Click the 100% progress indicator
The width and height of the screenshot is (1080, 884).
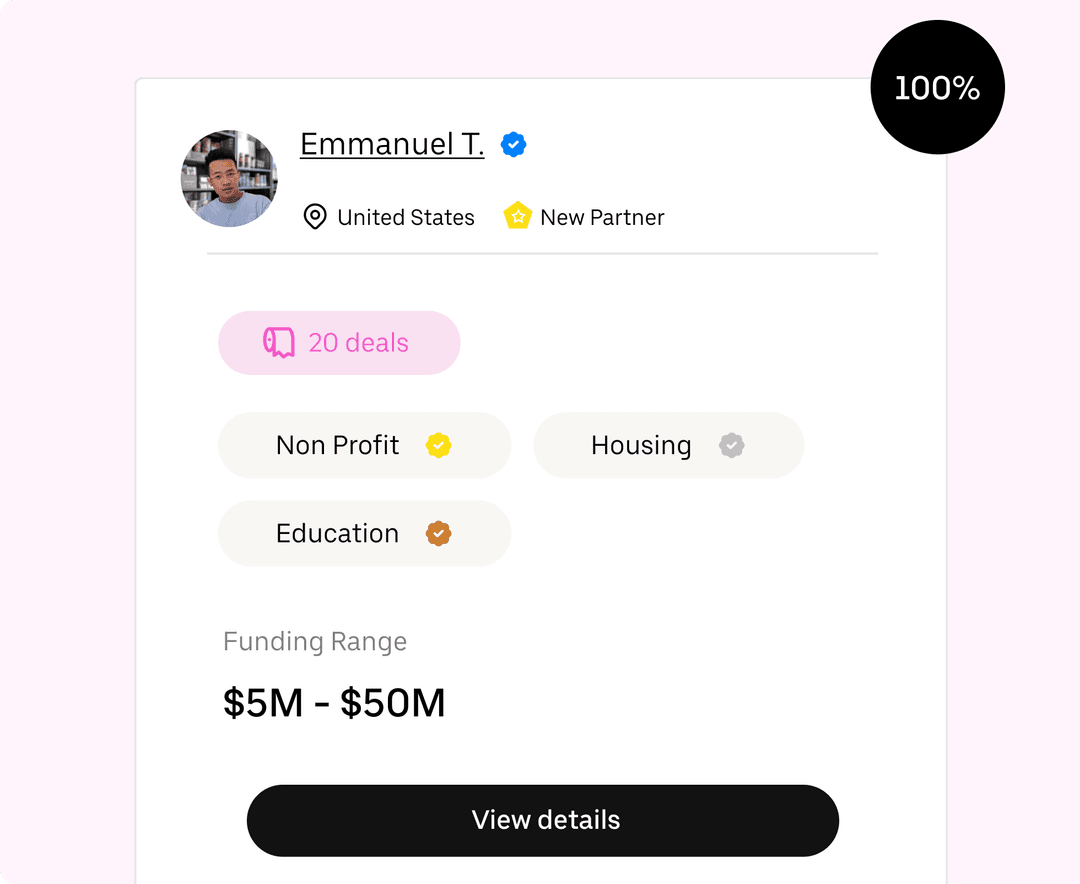click(x=937, y=87)
